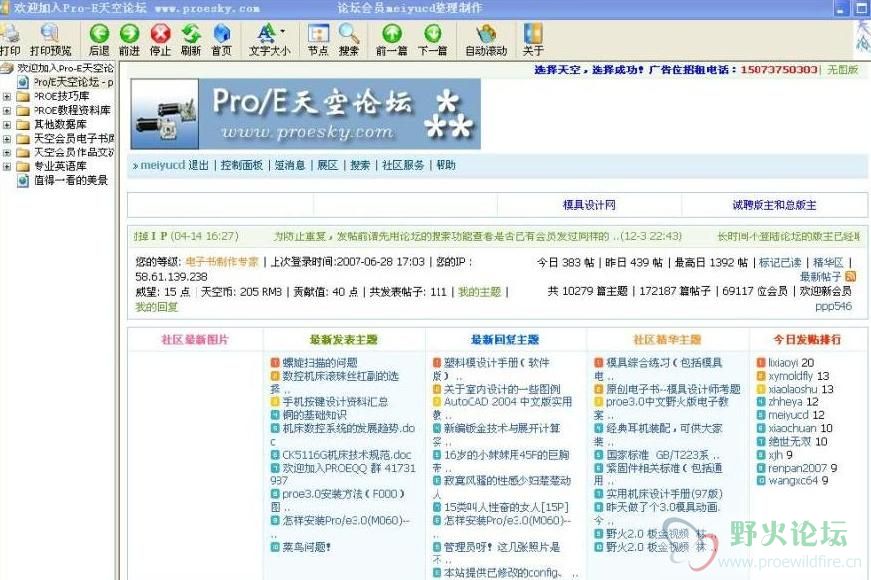Open post 铜的基础知识
This screenshot has height=580, width=871.
pyautogui.click(x=314, y=415)
